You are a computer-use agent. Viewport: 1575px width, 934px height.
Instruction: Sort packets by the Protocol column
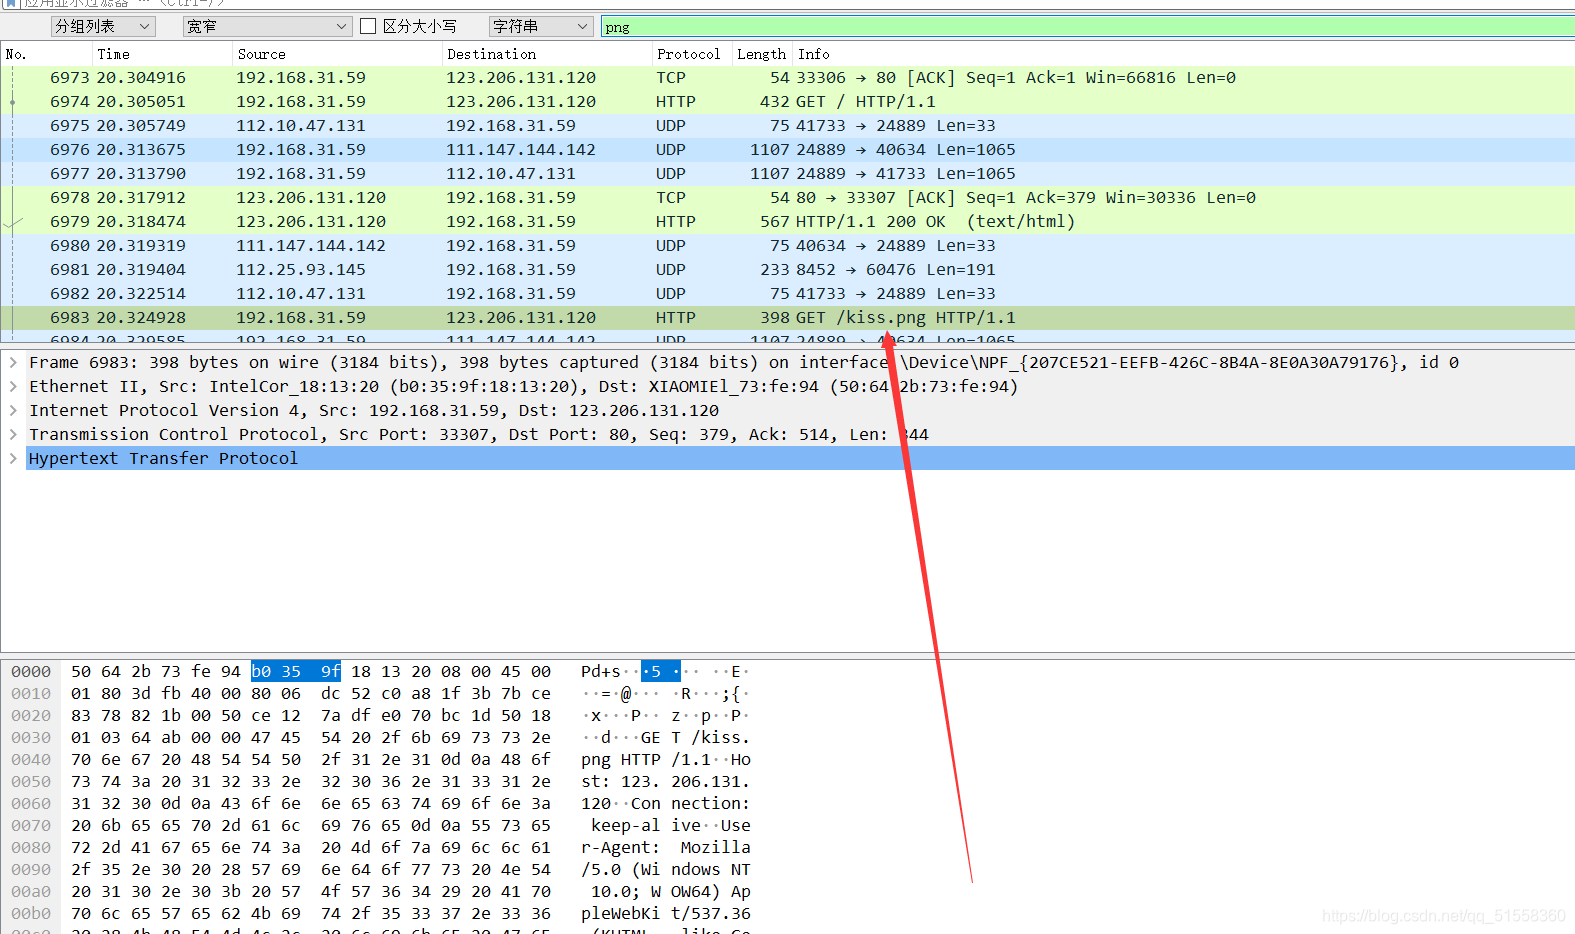pos(692,54)
